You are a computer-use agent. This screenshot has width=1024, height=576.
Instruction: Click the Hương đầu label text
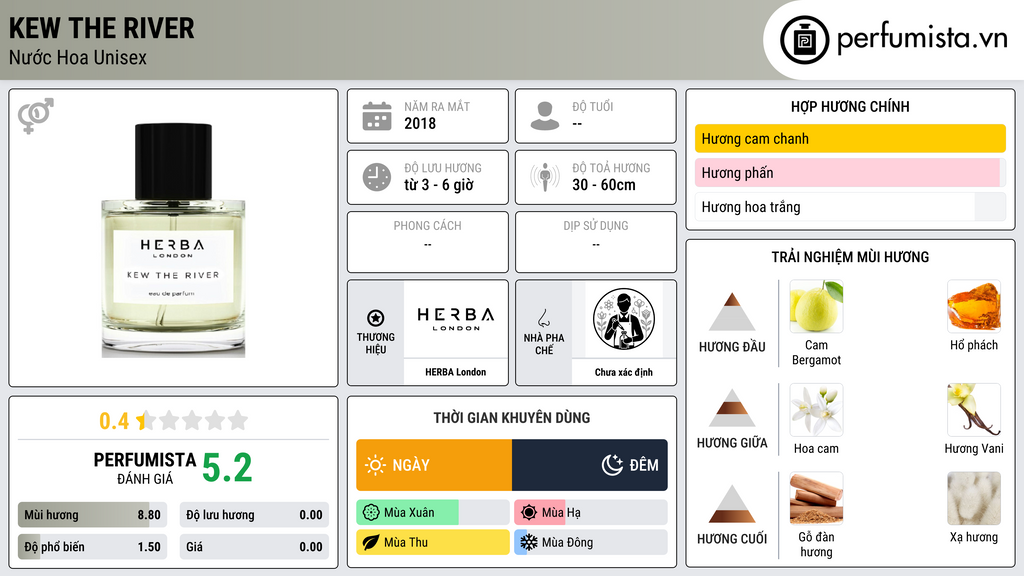[732, 347]
